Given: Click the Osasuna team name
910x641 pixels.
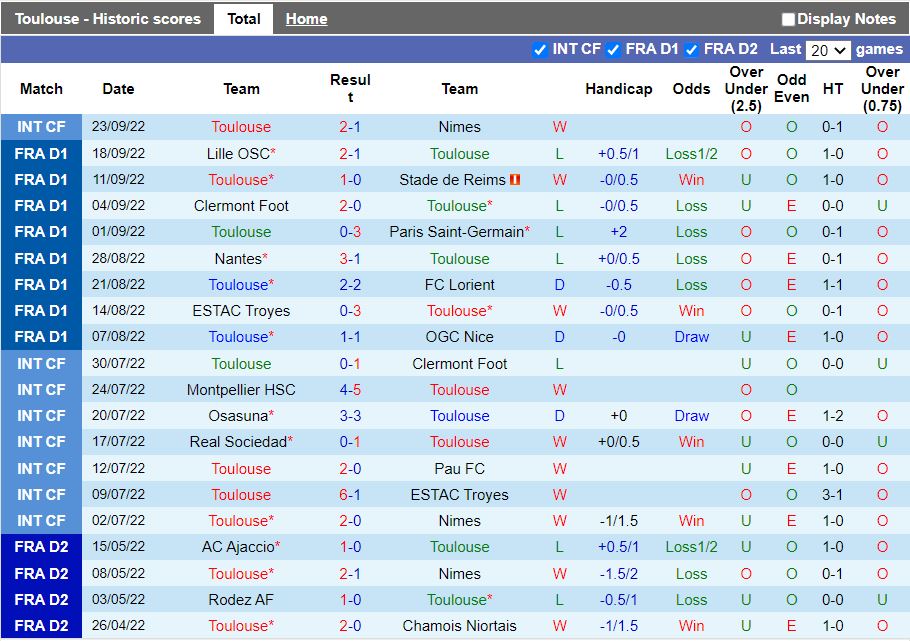Looking at the screenshot, I should pos(238,416).
